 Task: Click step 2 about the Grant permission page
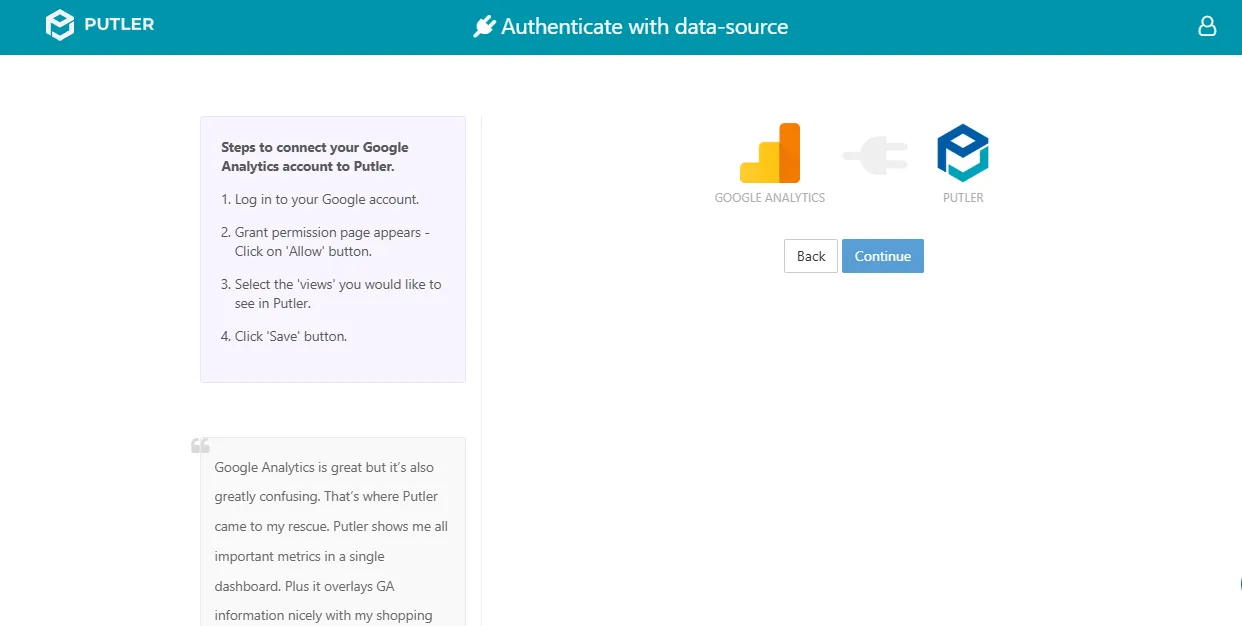pos(326,242)
